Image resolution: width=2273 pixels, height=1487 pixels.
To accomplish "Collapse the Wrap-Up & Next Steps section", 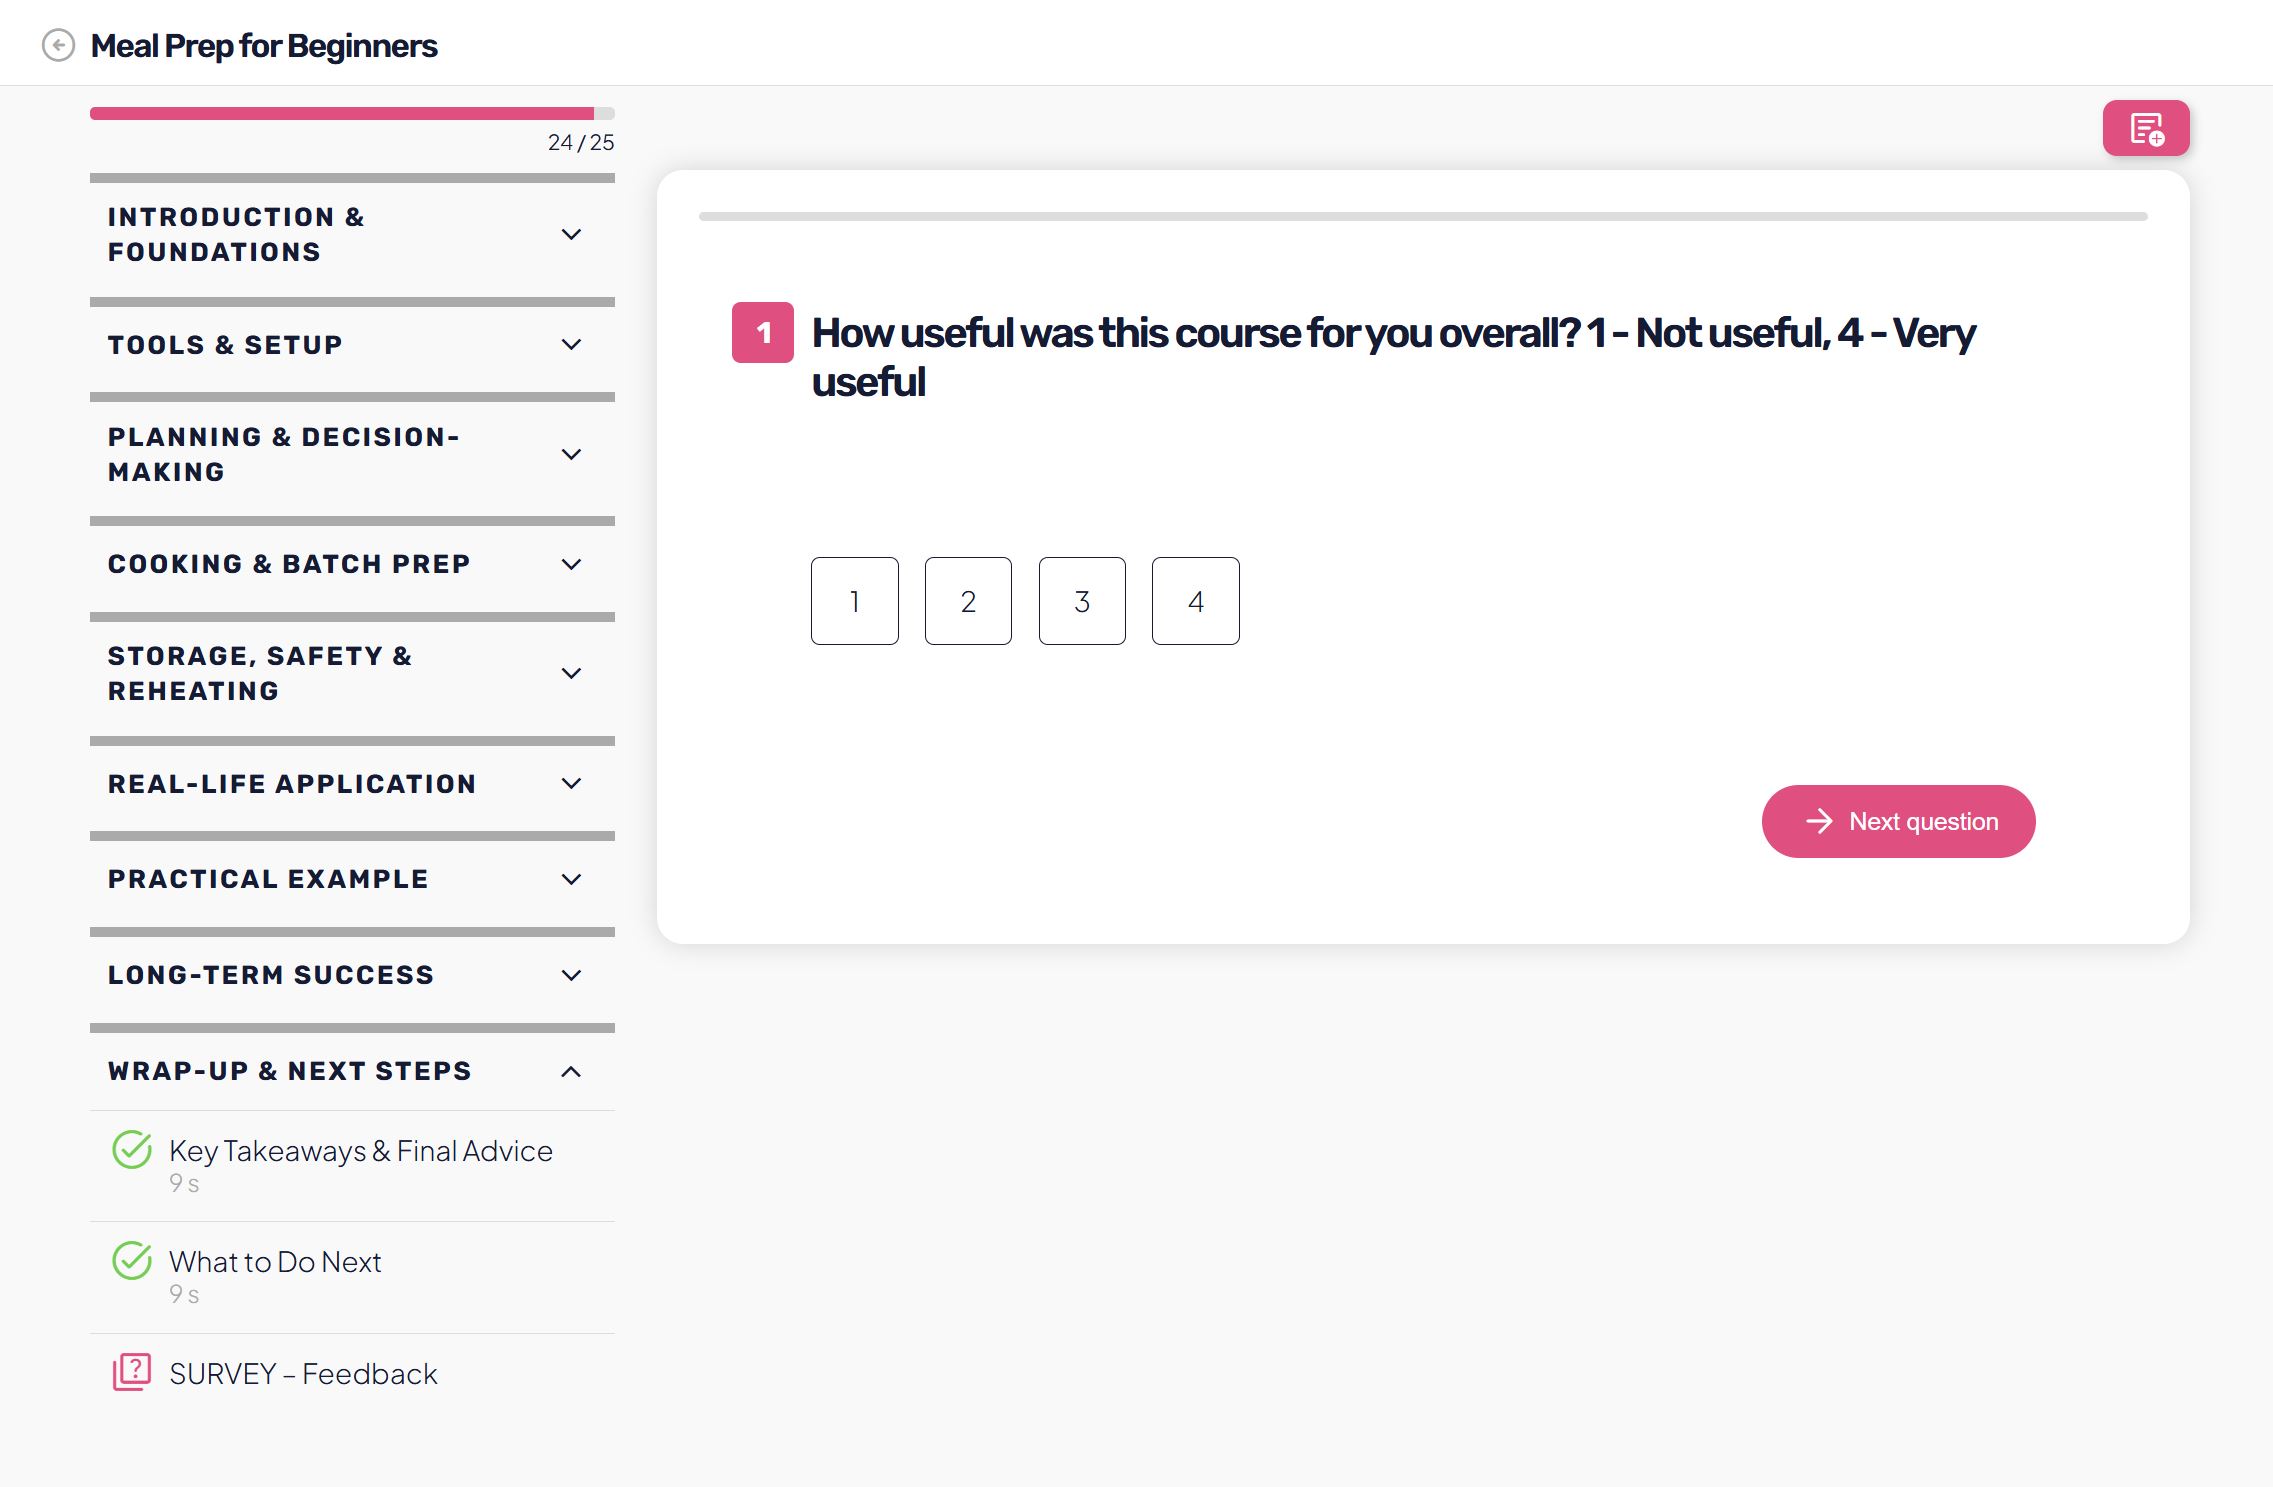I will tap(571, 1072).
